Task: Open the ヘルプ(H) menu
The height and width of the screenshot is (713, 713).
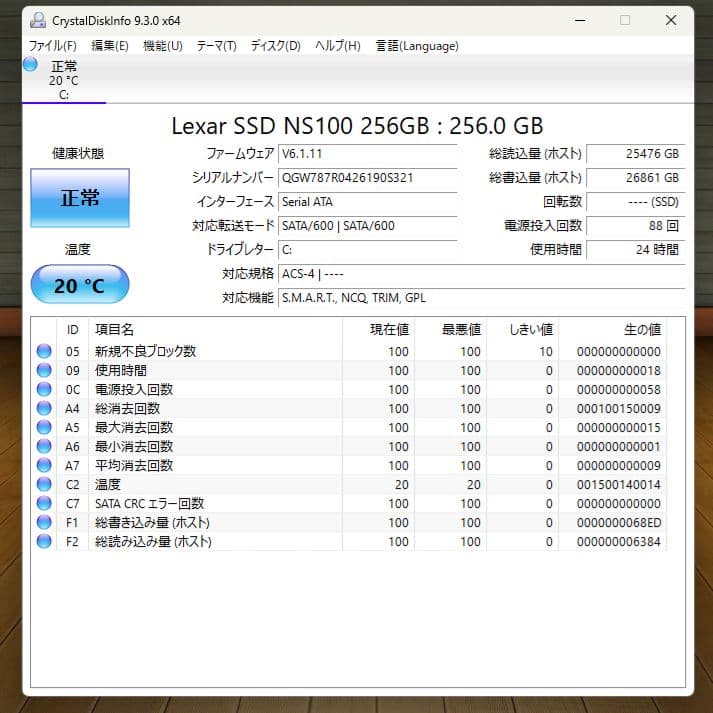Action: tap(337, 46)
